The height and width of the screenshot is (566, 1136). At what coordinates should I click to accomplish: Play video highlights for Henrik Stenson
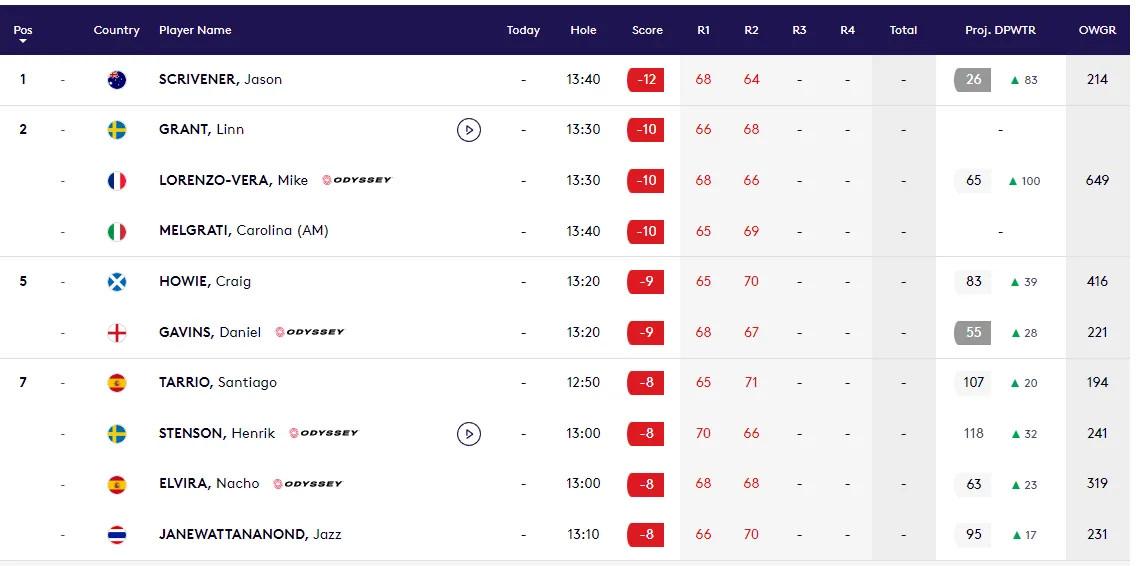(x=469, y=434)
